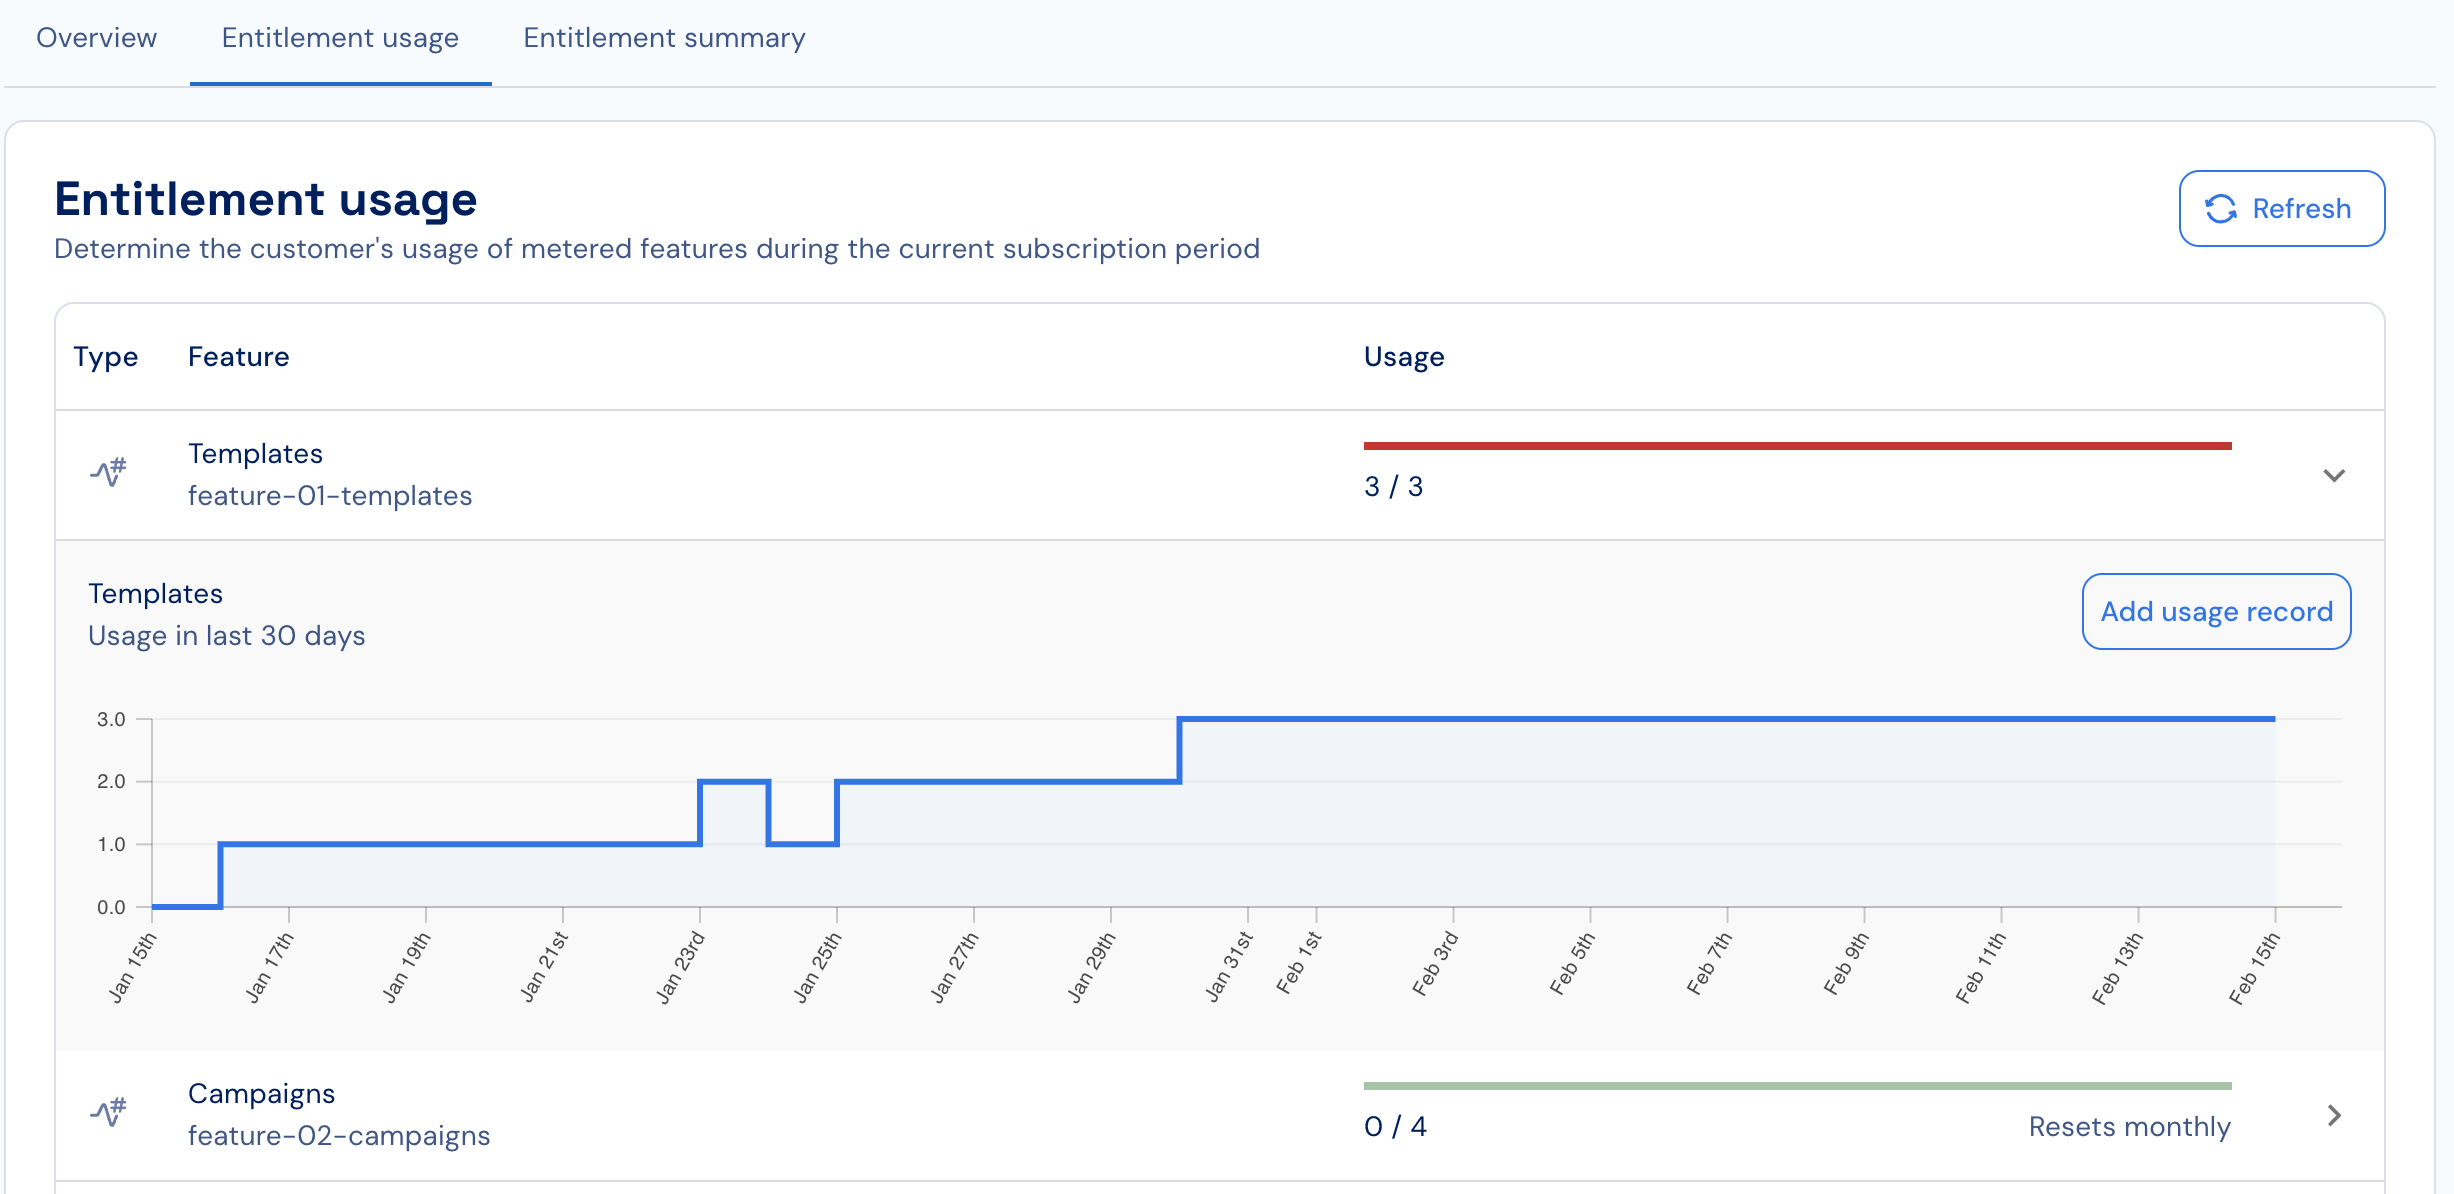Screen dimensions: 2454x1194
Task: Click the circular arrows Refresh icon
Action: click(2221, 209)
